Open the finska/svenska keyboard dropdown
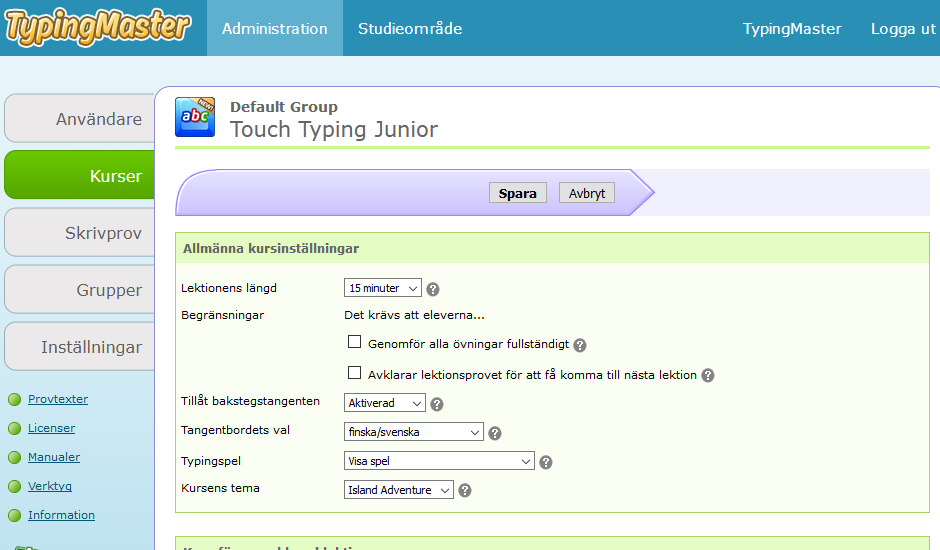The image size is (940, 550). 414,432
